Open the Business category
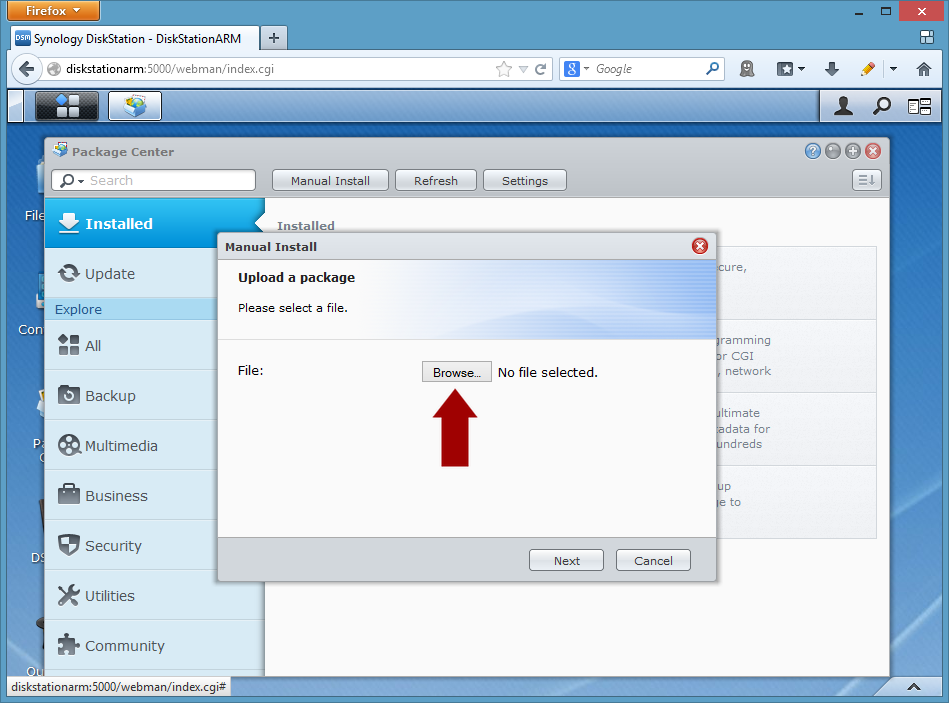Viewport: 949px width, 703px height. pyautogui.click(x=131, y=495)
